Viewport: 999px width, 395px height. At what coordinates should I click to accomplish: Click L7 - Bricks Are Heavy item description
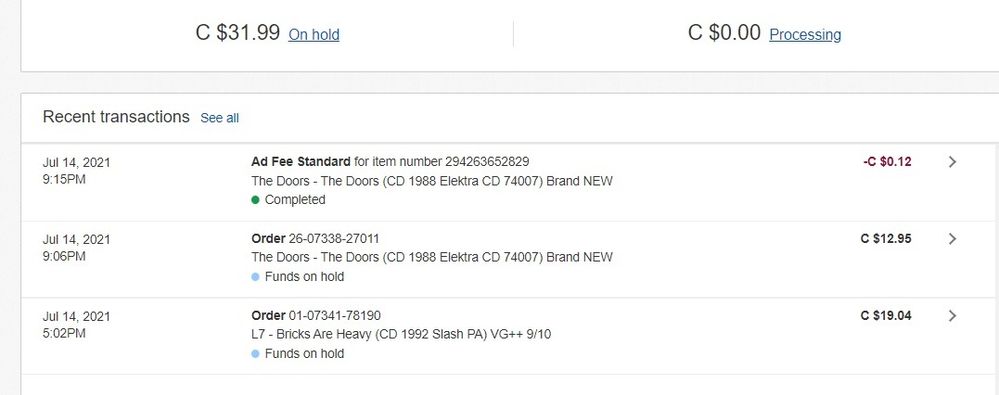(x=401, y=334)
